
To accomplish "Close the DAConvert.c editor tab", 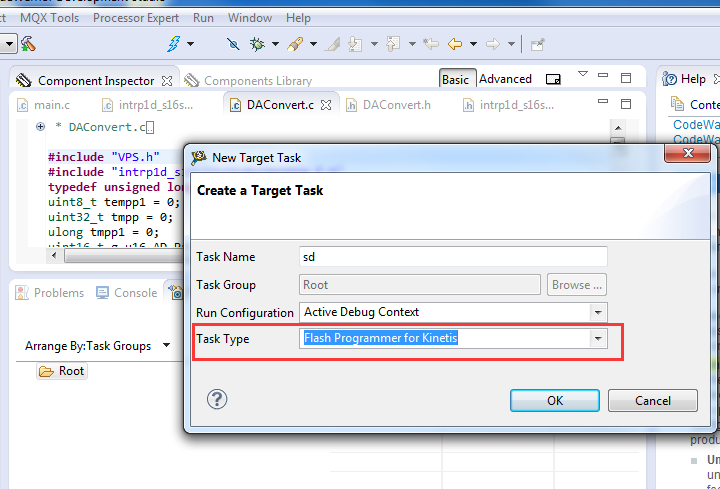I will tap(326, 105).
